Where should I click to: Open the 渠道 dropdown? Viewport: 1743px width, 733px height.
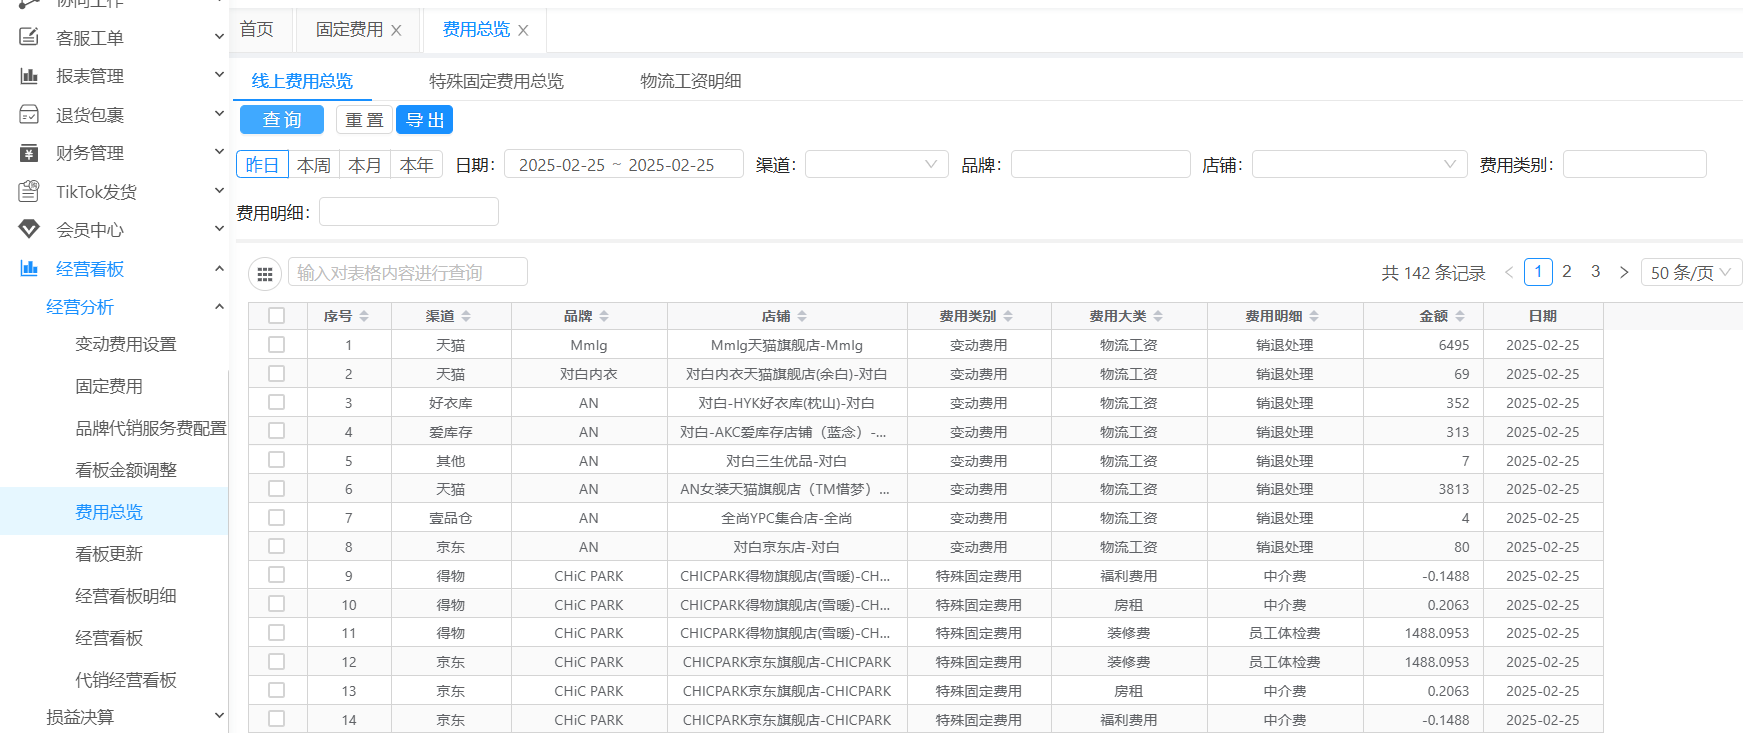[x=876, y=164]
